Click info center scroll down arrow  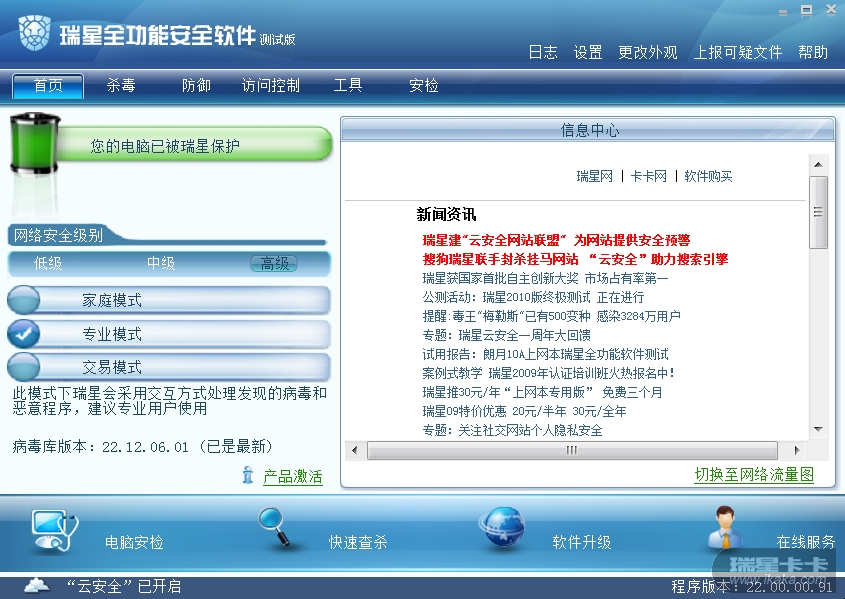pyautogui.click(x=818, y=429)
